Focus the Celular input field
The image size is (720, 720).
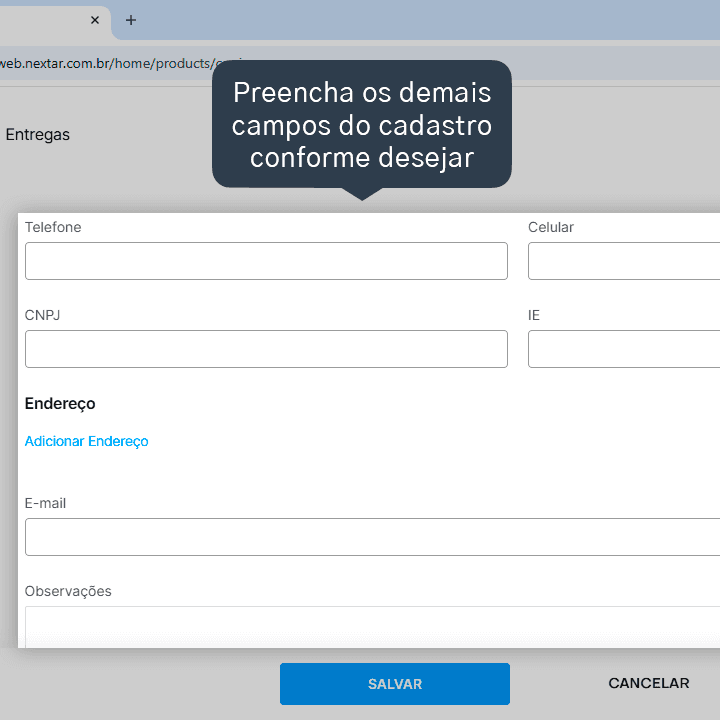pyautogui.click(x=624, y=261)
